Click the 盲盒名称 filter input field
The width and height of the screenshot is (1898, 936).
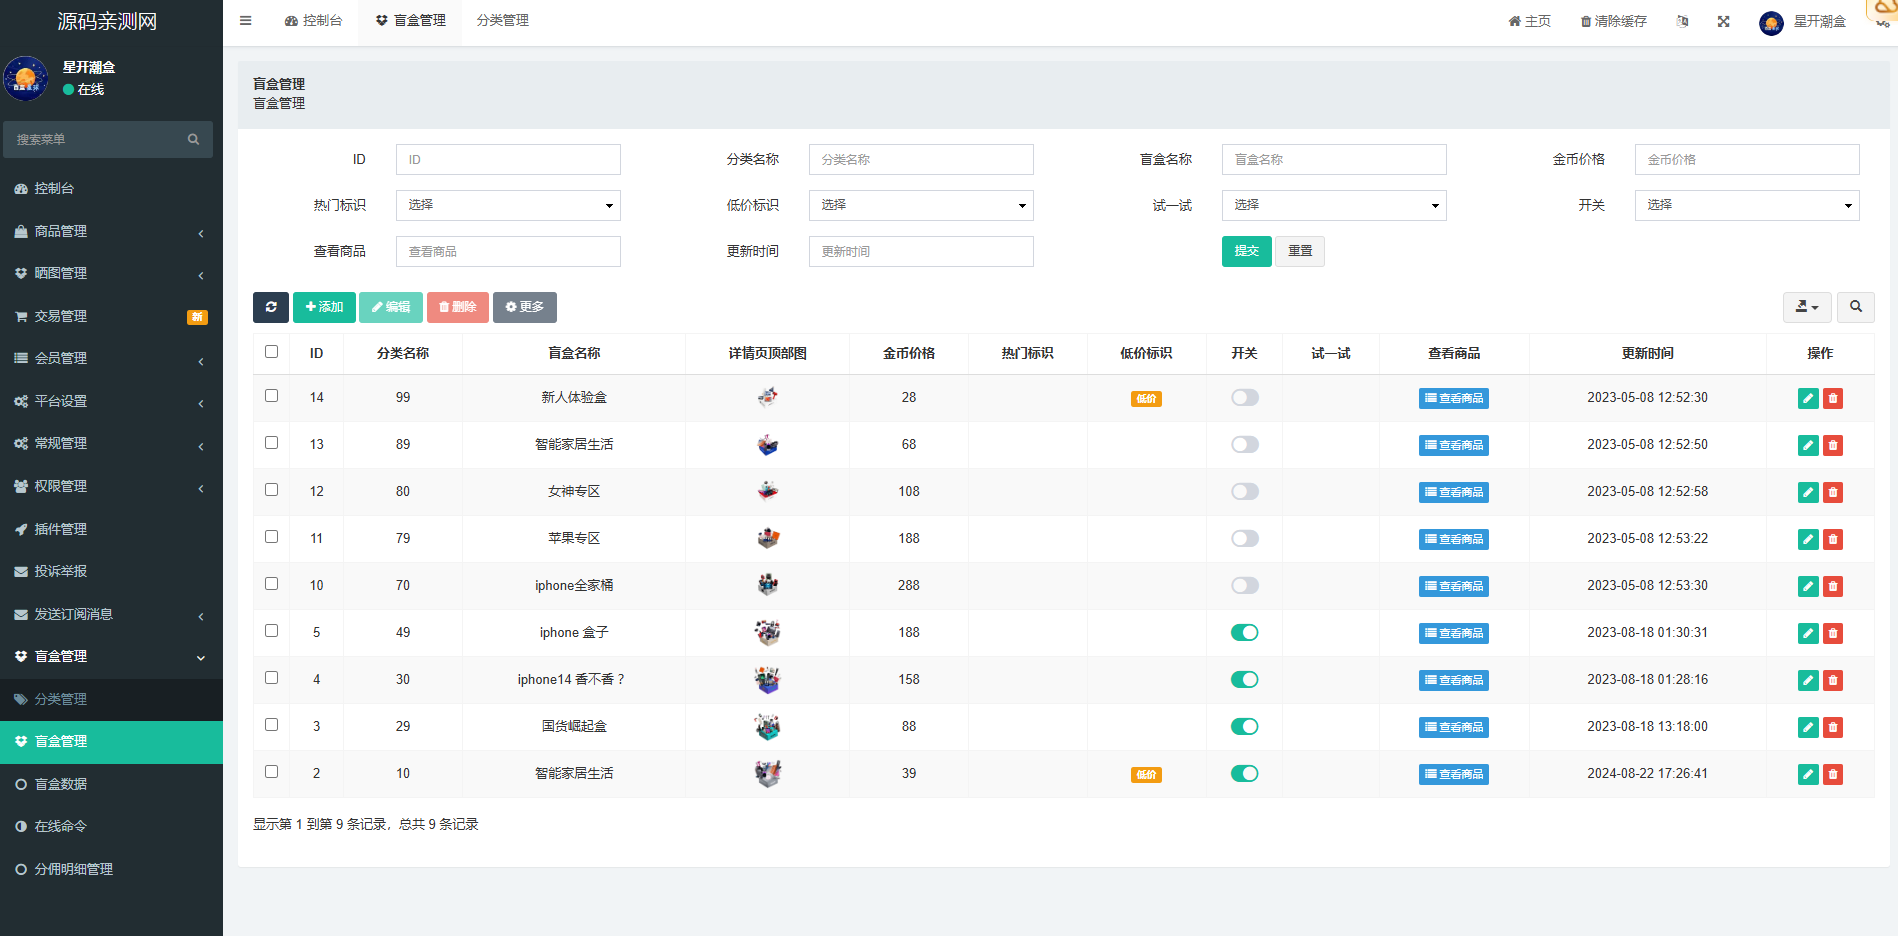pyautogui.click(x=1333, y=160)
